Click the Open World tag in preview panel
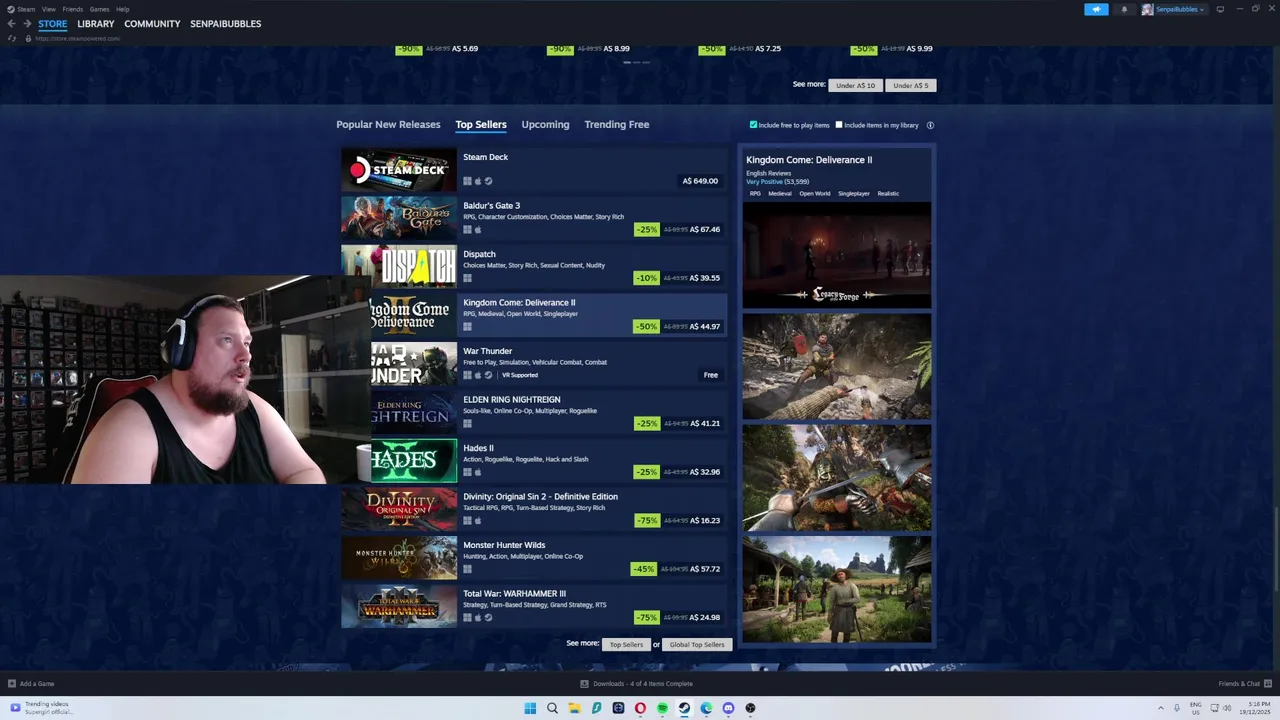 click(x=815, y=194)
